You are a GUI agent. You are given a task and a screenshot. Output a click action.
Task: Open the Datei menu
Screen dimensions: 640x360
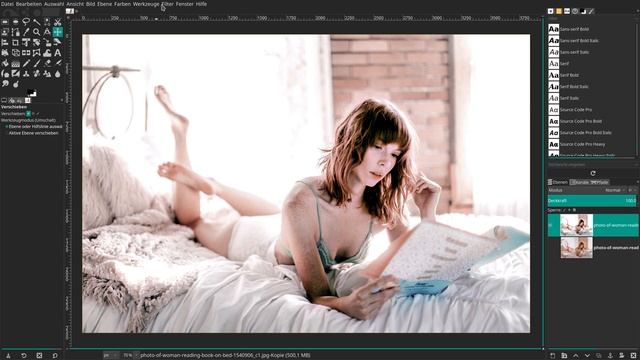click(7, 4)
